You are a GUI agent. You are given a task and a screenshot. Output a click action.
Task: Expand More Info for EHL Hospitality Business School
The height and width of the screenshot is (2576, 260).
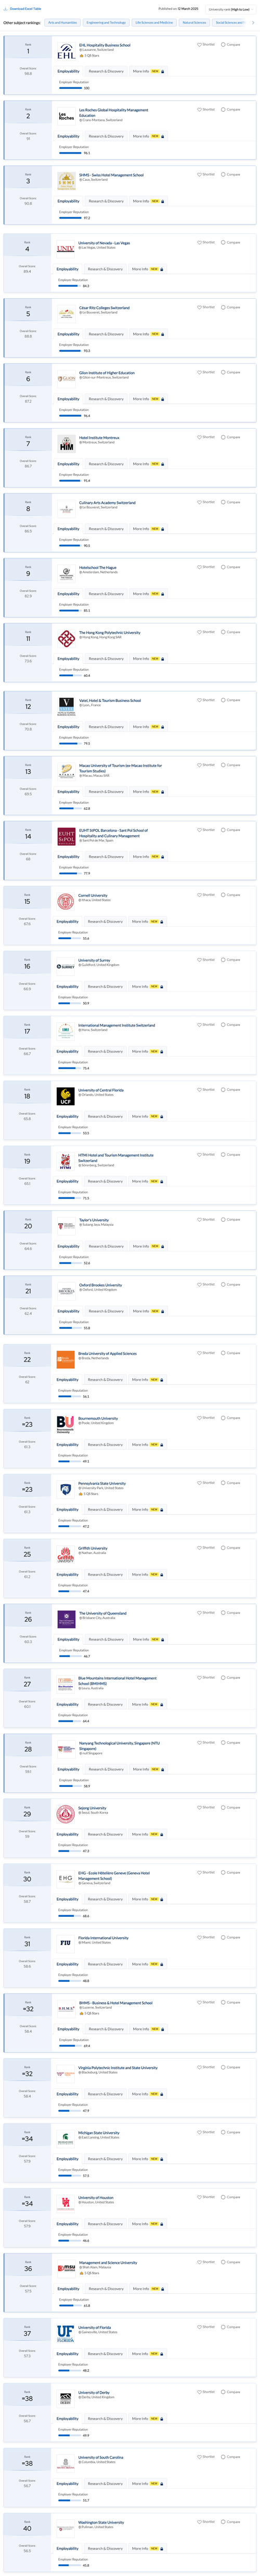pyautogui.click(x=146, y=71)
